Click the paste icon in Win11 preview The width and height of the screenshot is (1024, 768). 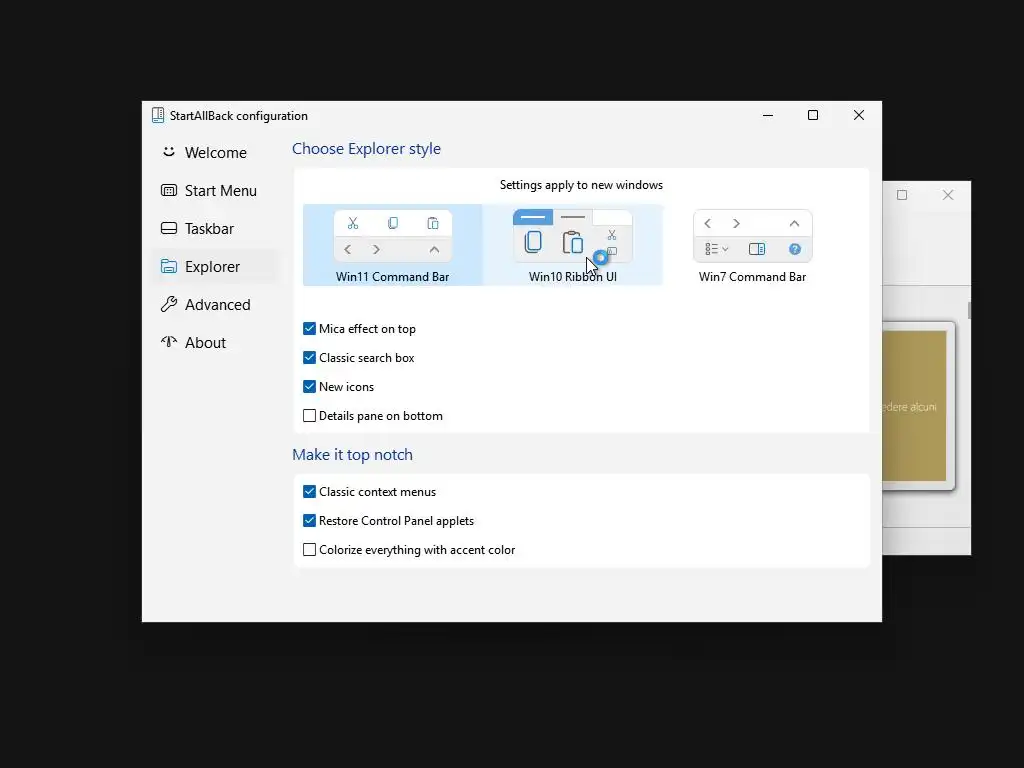point(433,223)
